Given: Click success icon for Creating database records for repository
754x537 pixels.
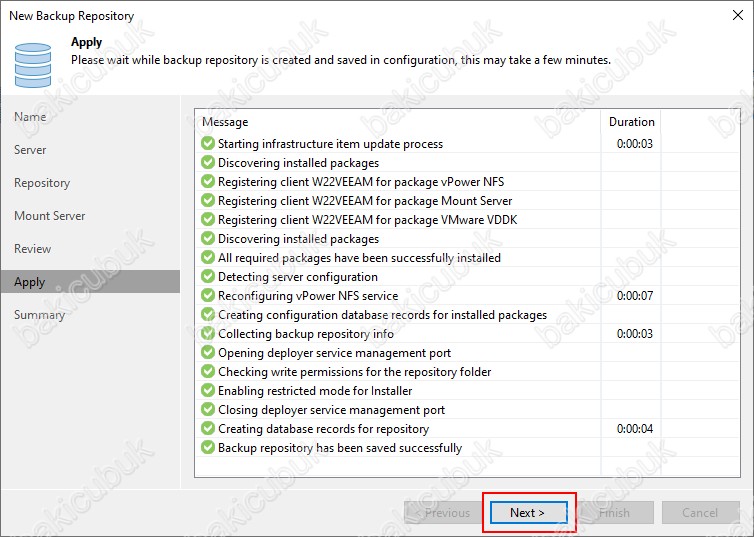Looking at the screenshot, I should pos(208,428).
